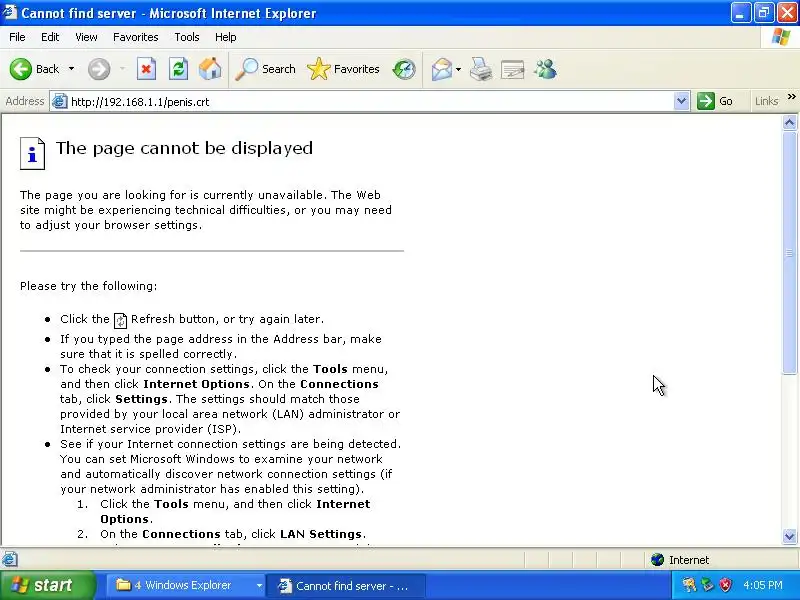Click the Refresh toolbar icon

pos(178,69)
